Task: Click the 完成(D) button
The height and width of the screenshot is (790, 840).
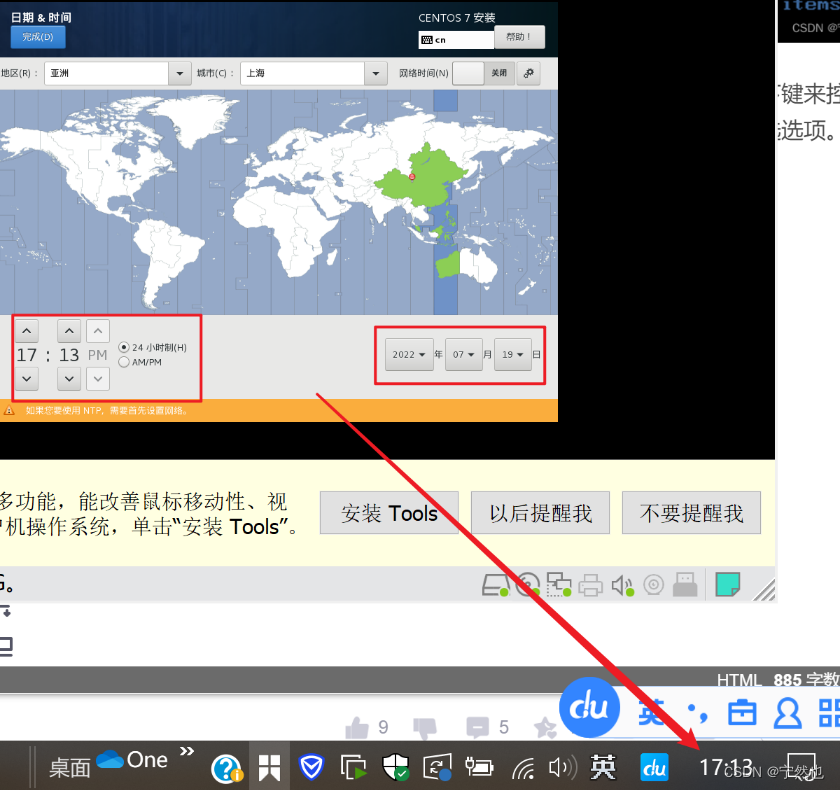Action: point(37,36)
